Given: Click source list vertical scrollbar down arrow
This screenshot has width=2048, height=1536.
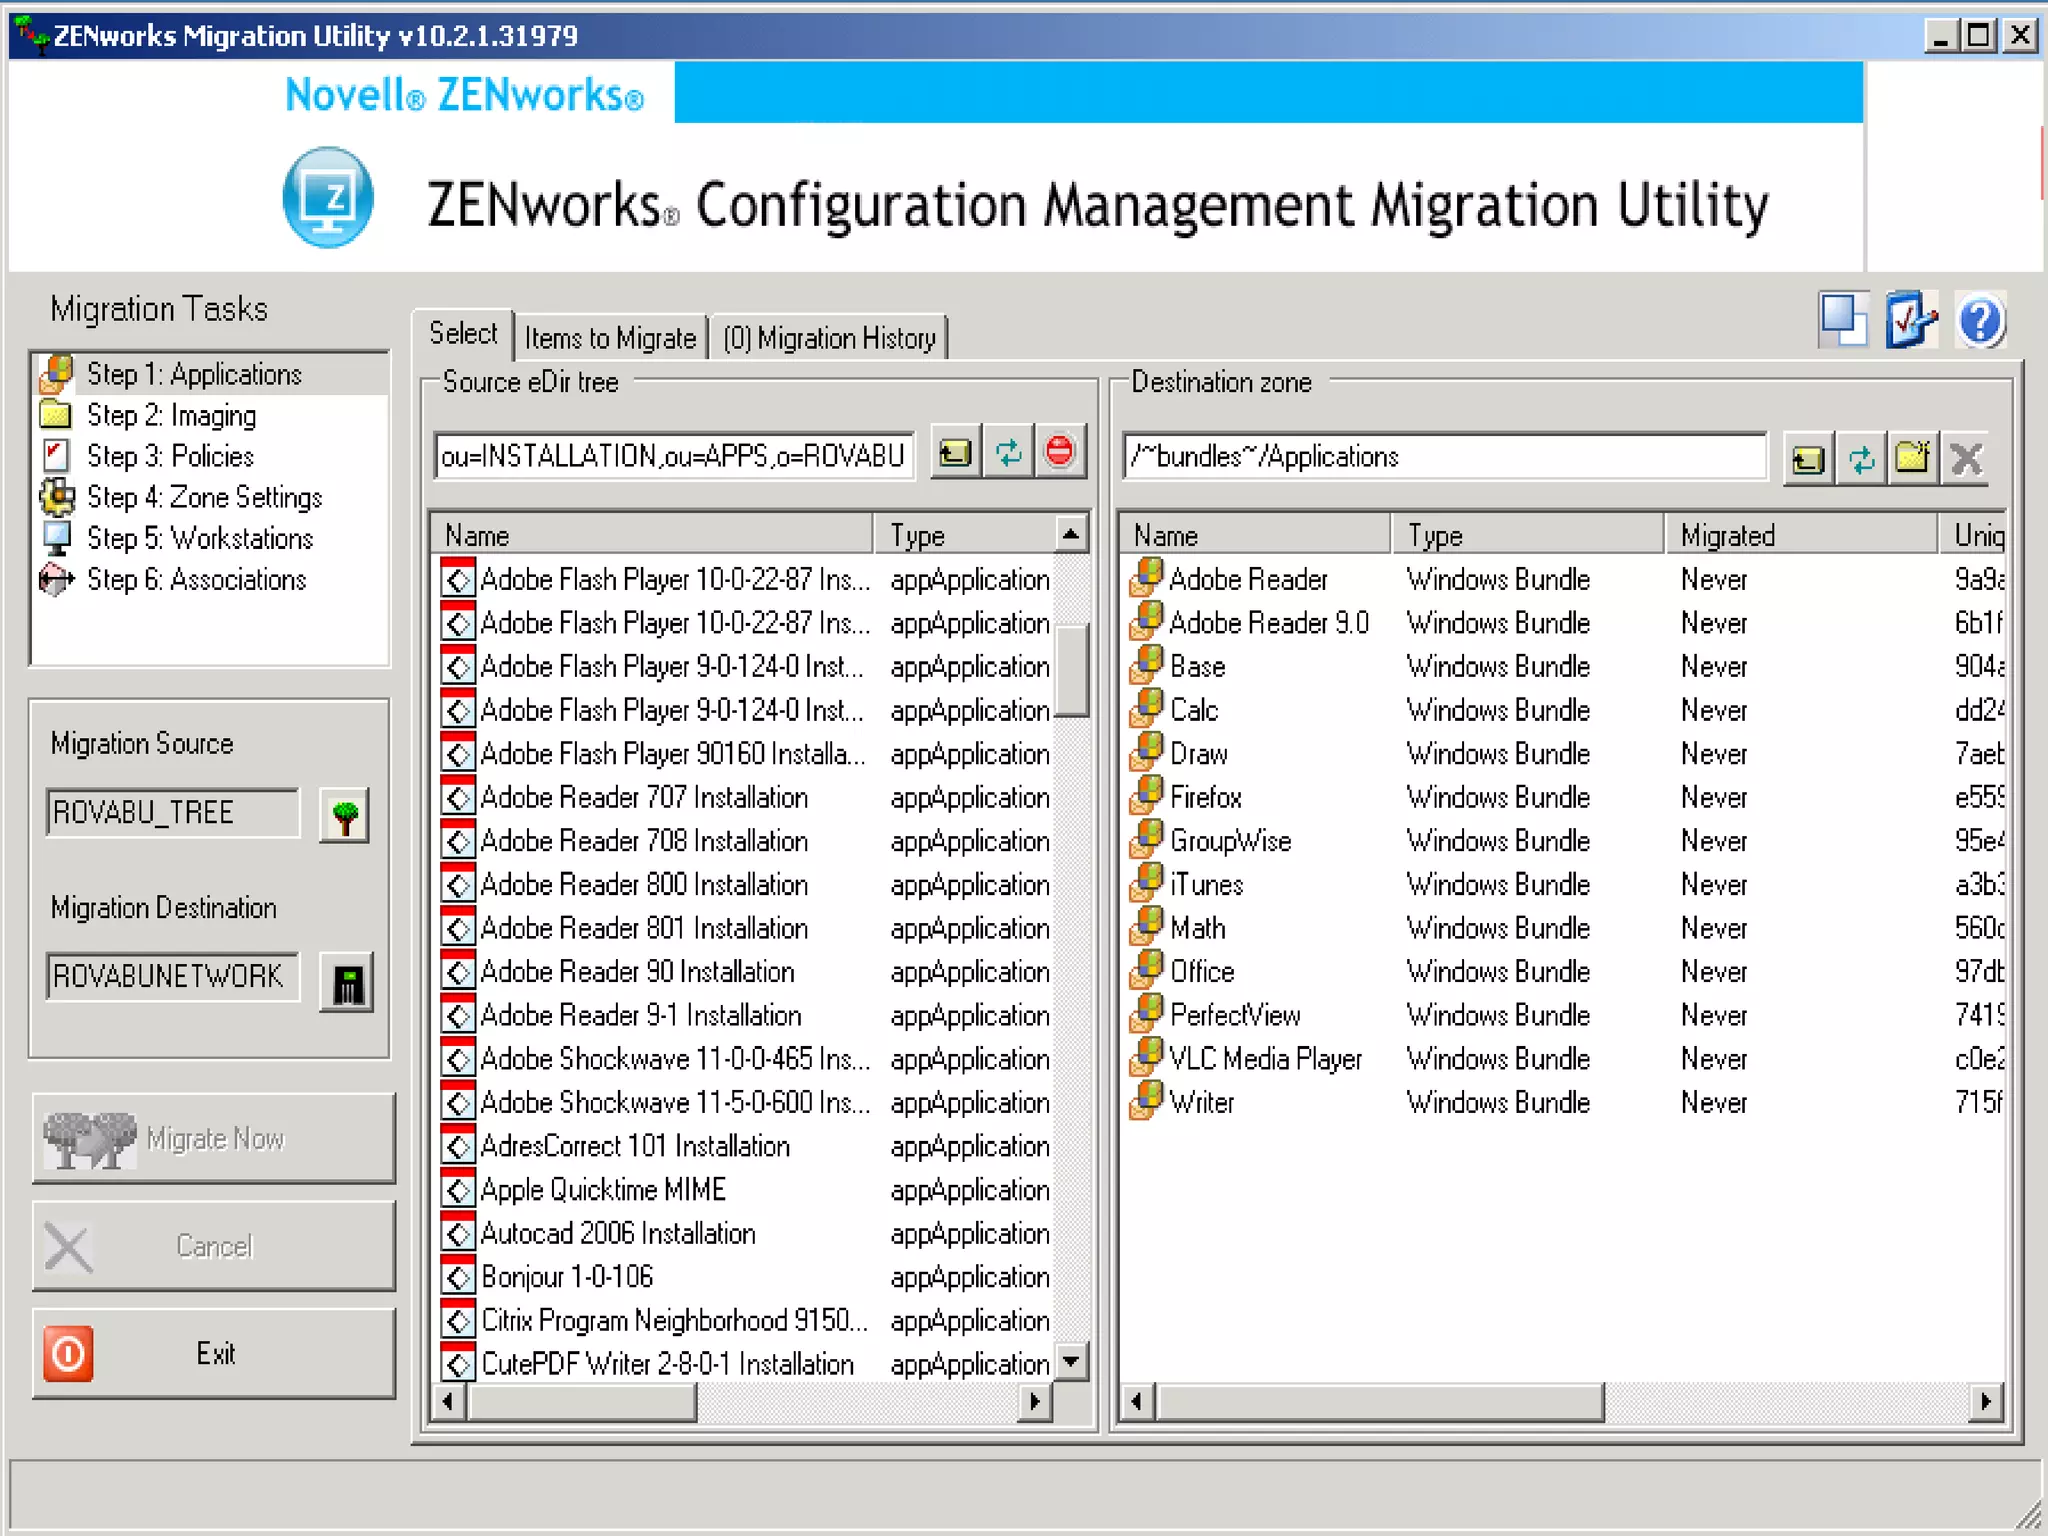Looking at the screenshot, I should (x=1072, y=1361).
